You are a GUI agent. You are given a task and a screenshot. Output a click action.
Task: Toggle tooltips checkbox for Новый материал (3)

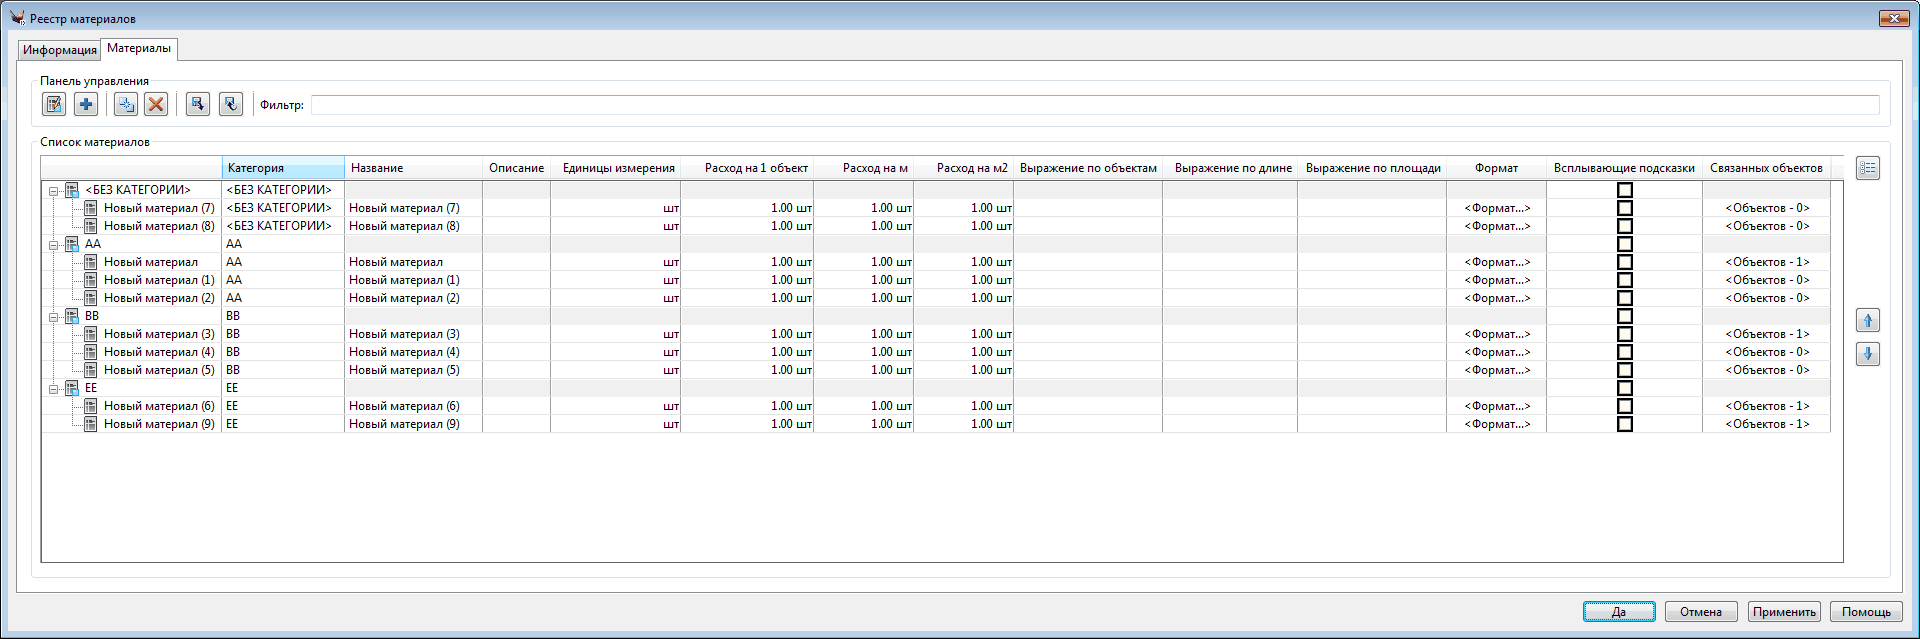click(1625, 334)
